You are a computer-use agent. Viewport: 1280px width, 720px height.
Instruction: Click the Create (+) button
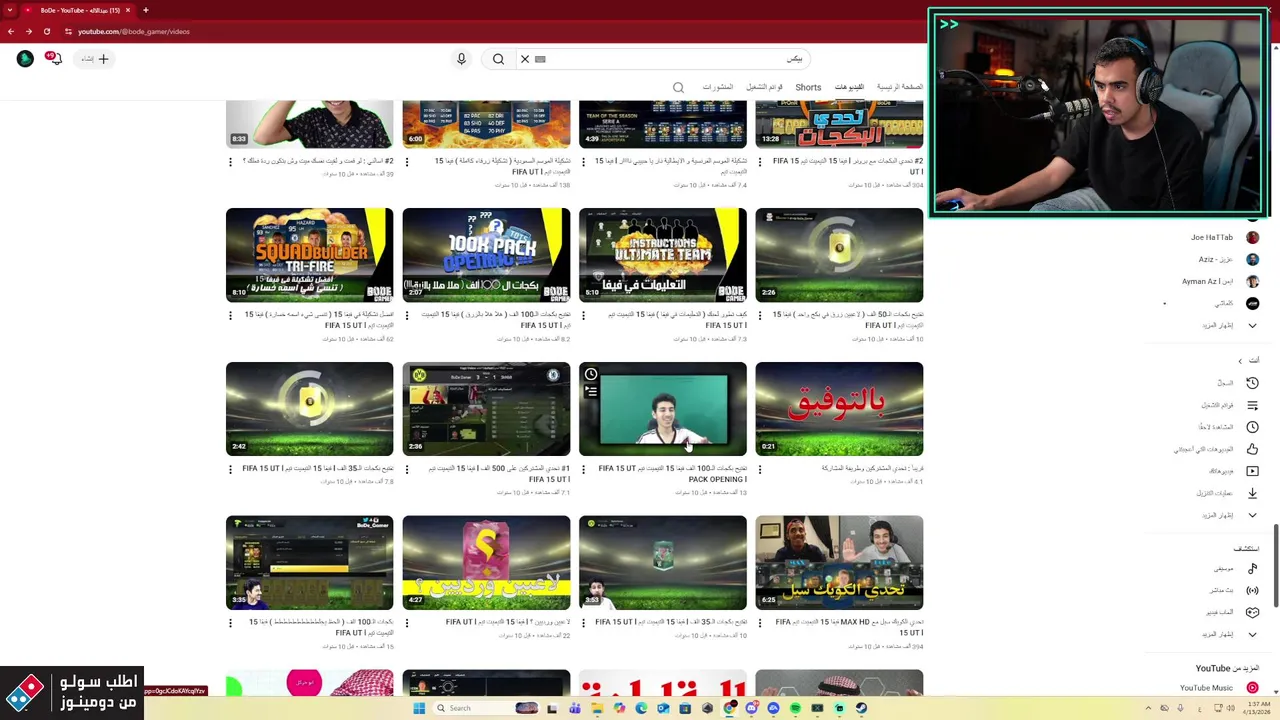pos(96,59)
